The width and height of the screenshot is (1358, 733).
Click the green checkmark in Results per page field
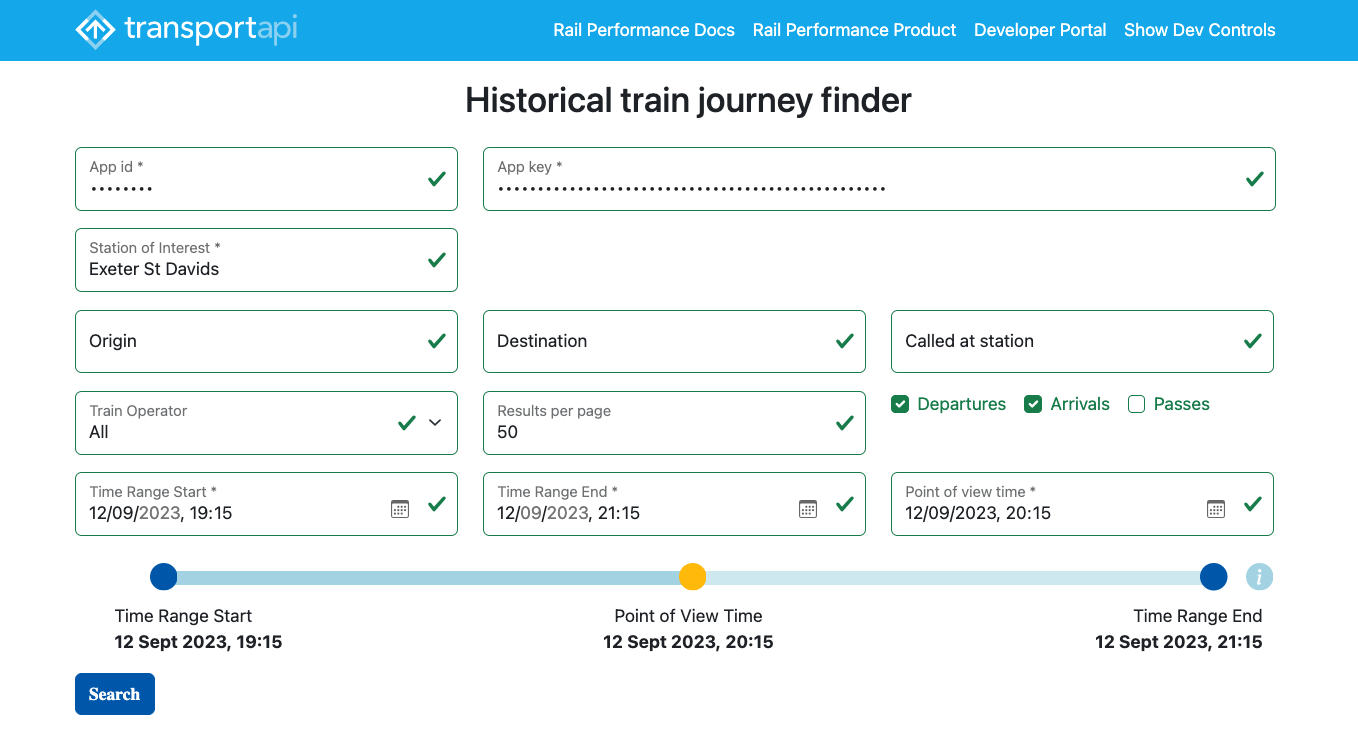tap(845, 423)
